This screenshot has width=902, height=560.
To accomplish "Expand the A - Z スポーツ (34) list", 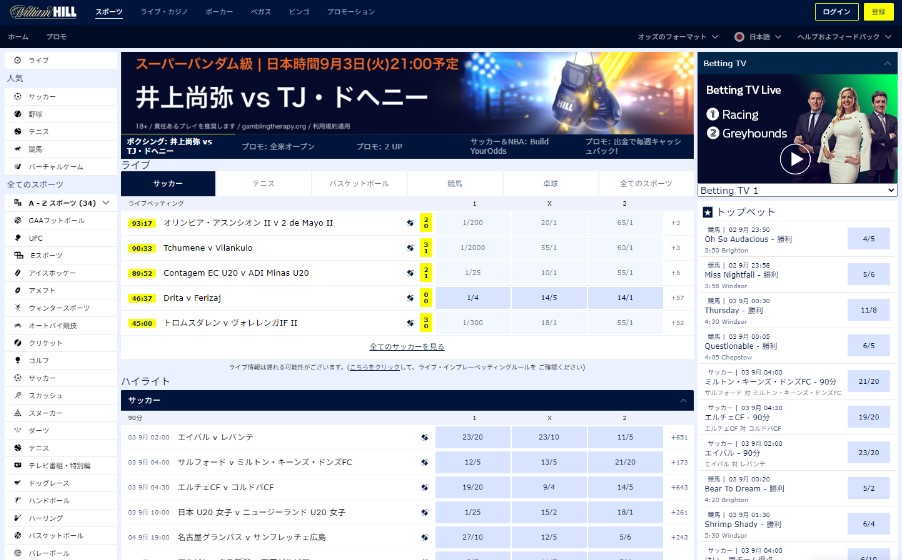I will (x=61, y=203).
